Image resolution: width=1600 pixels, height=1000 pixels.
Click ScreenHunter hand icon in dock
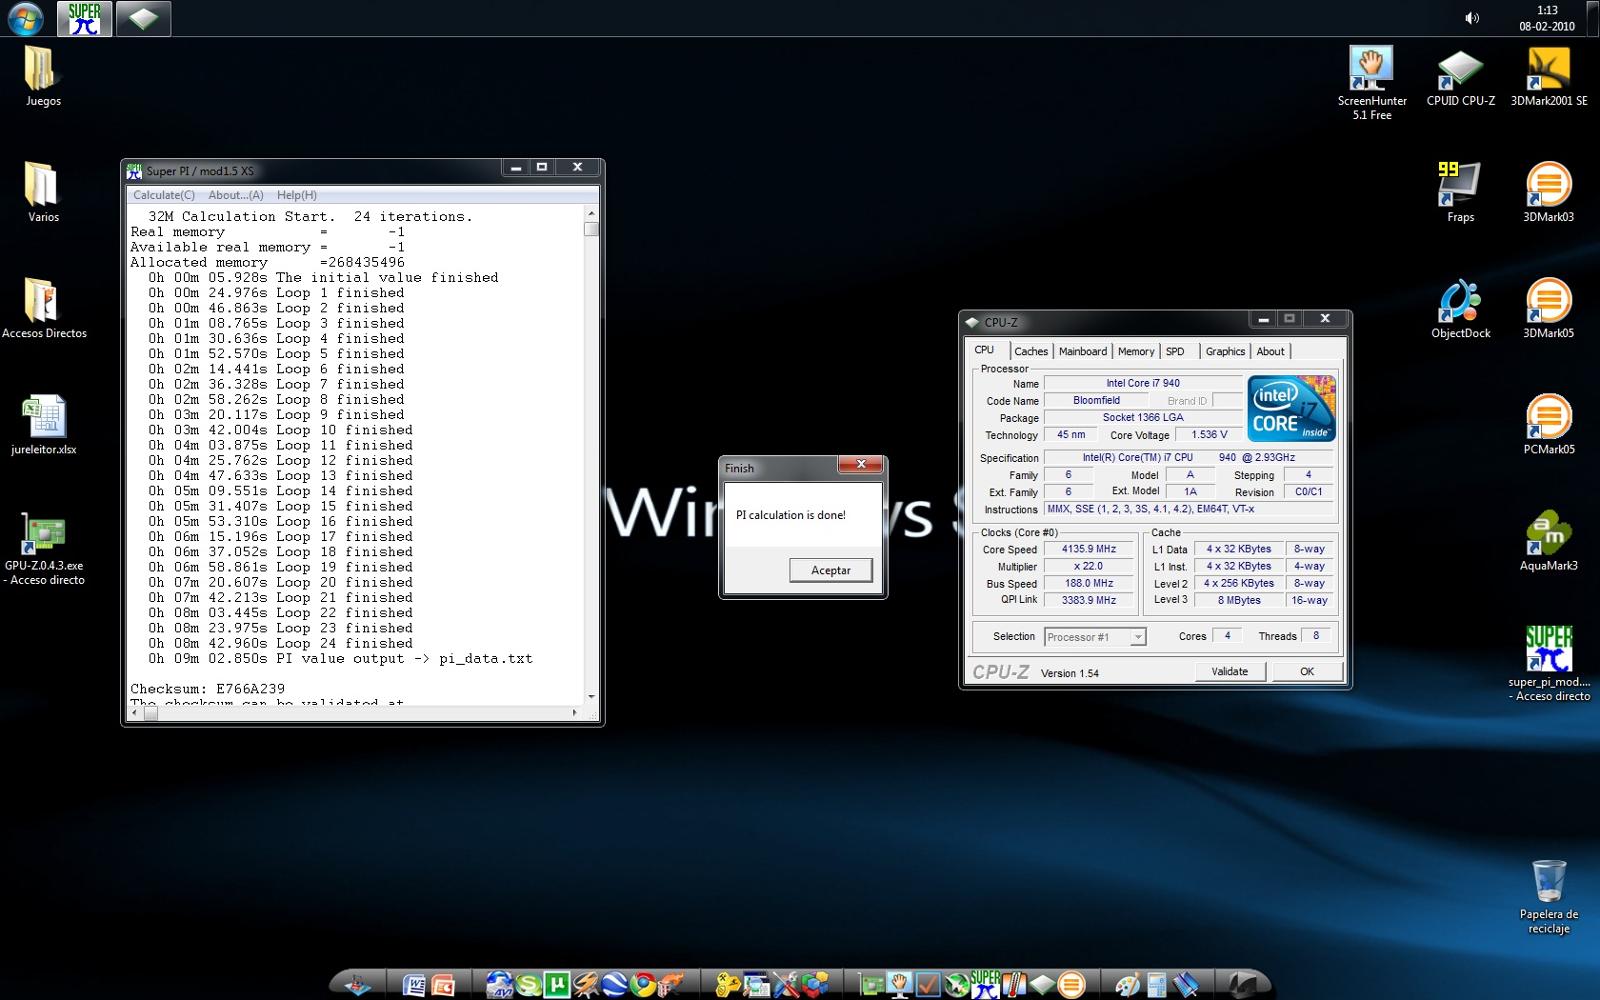[899, 985]
